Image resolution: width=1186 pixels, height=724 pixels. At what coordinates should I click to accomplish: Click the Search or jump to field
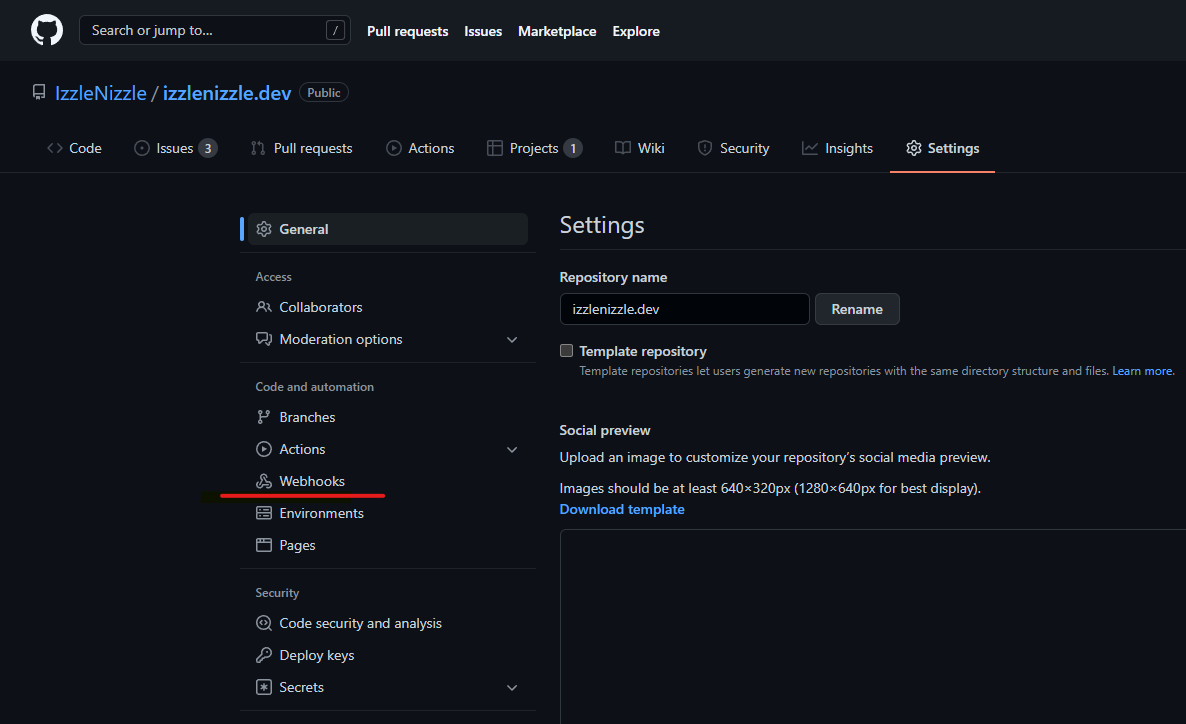click(x=215, y=30)
